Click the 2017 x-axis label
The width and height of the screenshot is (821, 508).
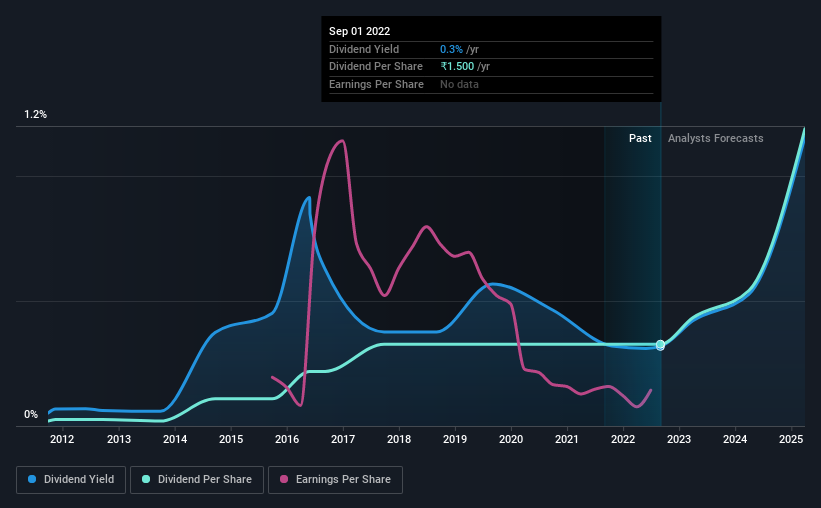(343, 439)
